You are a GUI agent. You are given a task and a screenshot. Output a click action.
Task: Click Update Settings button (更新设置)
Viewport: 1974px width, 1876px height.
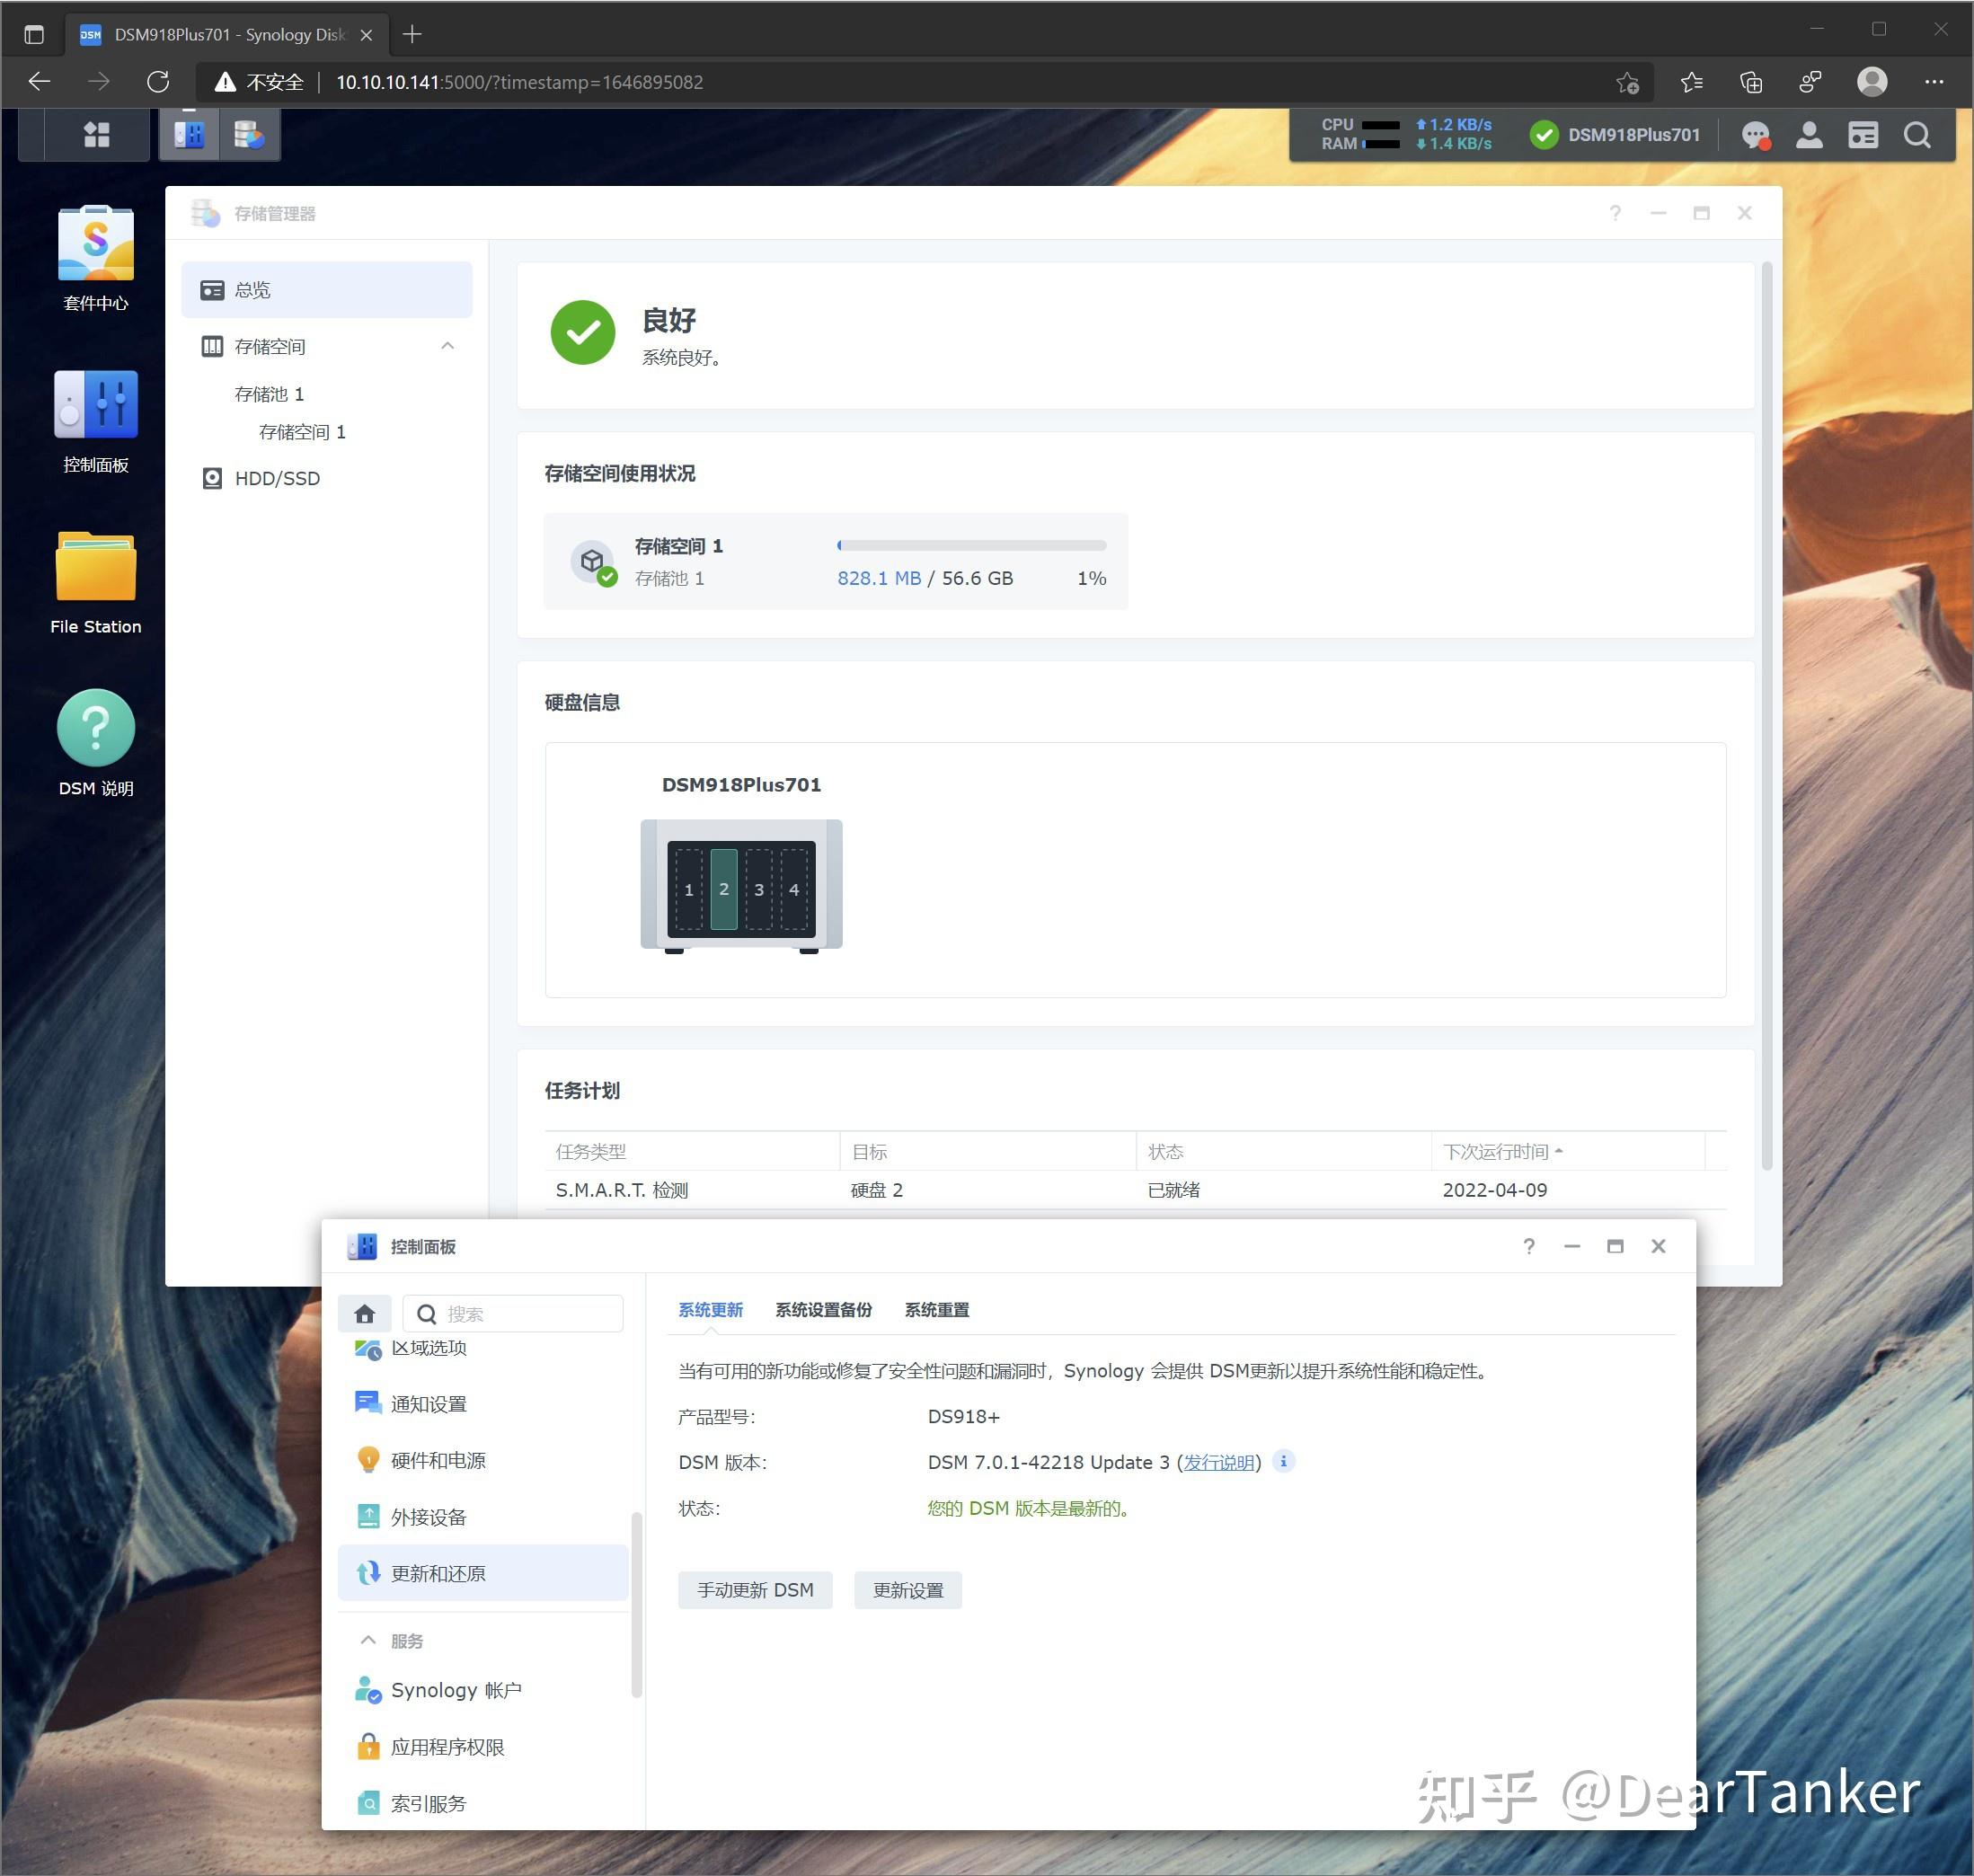(x=908, y=1590)
